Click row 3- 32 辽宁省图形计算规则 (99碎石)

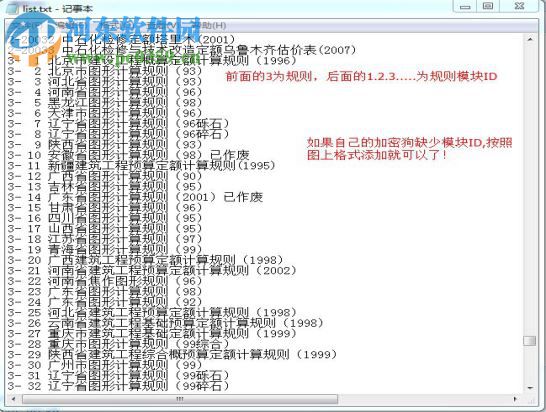click(x=118, y=386)
